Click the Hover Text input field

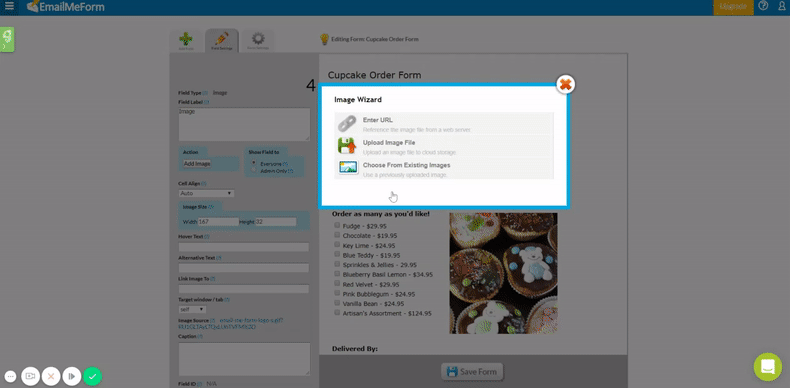(x=243, y=247)
